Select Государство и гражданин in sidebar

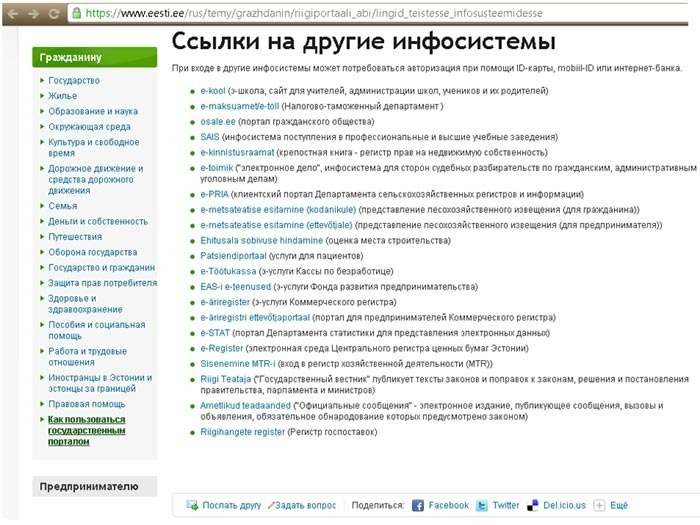tap(101, 267)
